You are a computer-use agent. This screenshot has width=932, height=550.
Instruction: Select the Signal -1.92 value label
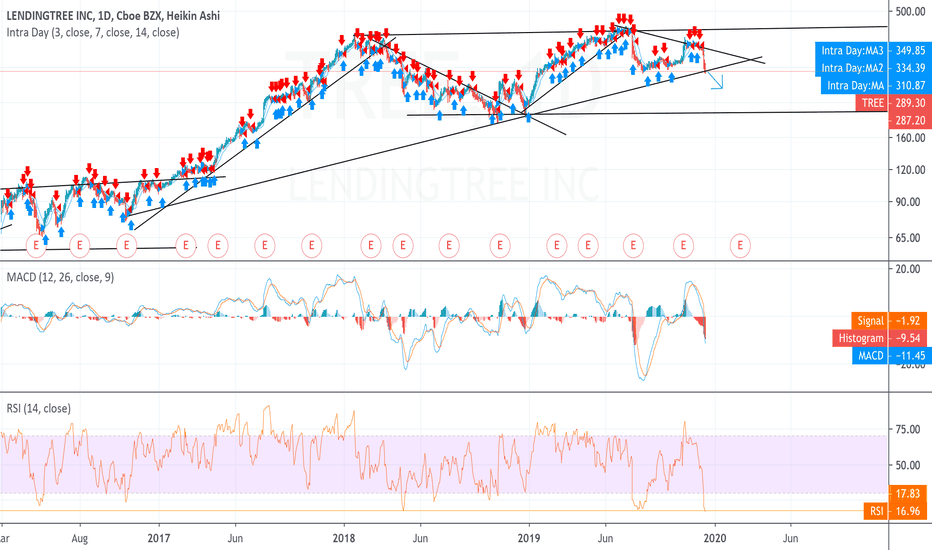tap(891, 320)
